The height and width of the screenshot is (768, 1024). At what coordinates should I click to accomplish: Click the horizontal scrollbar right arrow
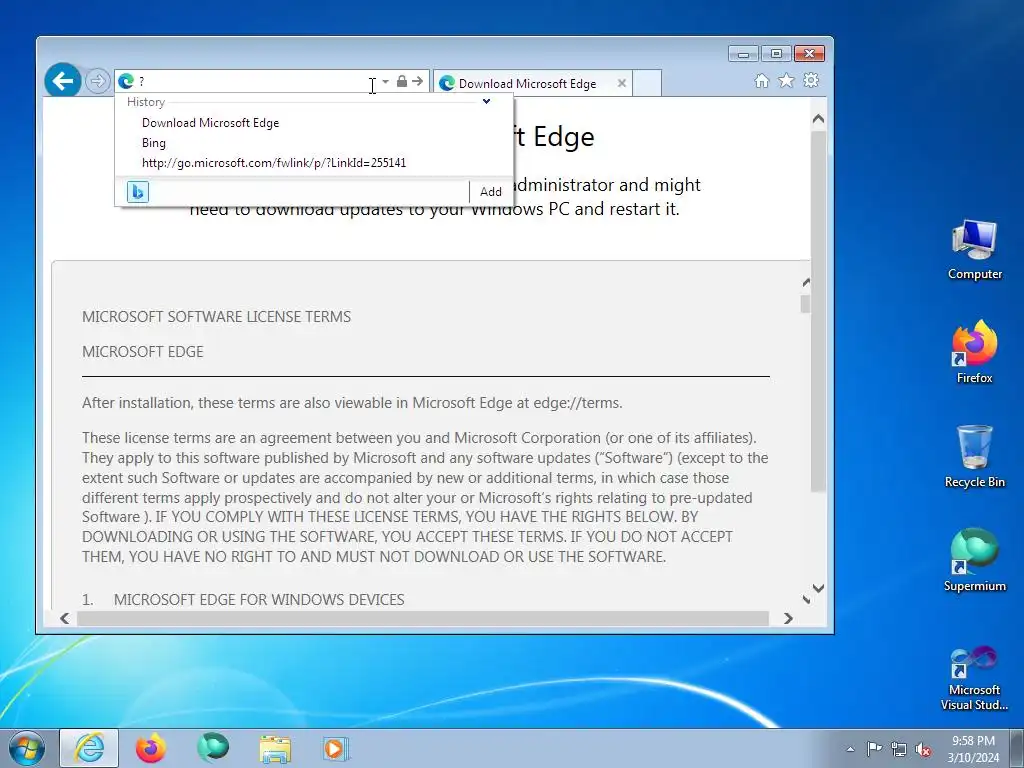click(788, 618)
